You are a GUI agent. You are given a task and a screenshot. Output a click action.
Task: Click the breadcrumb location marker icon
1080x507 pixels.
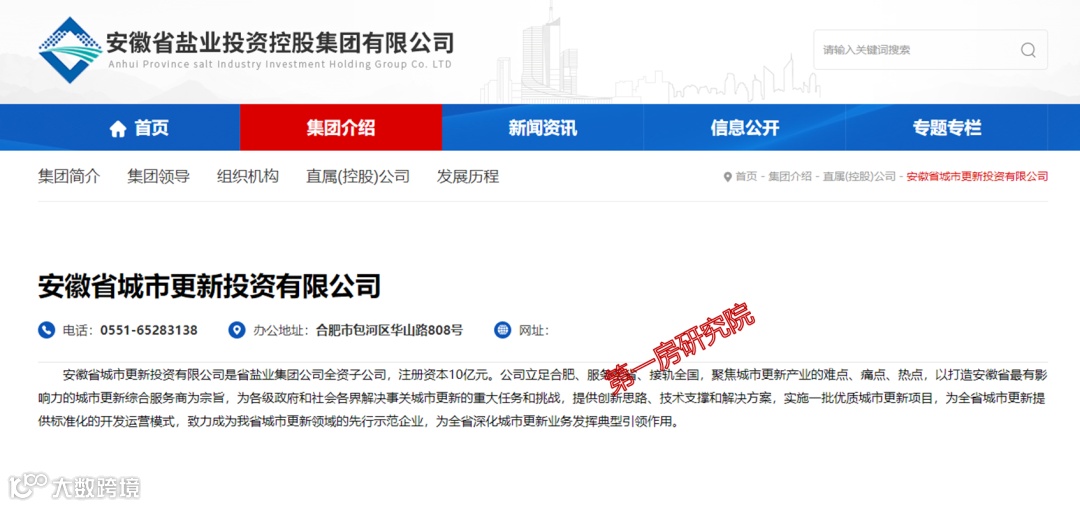click(x=727, y=177)
